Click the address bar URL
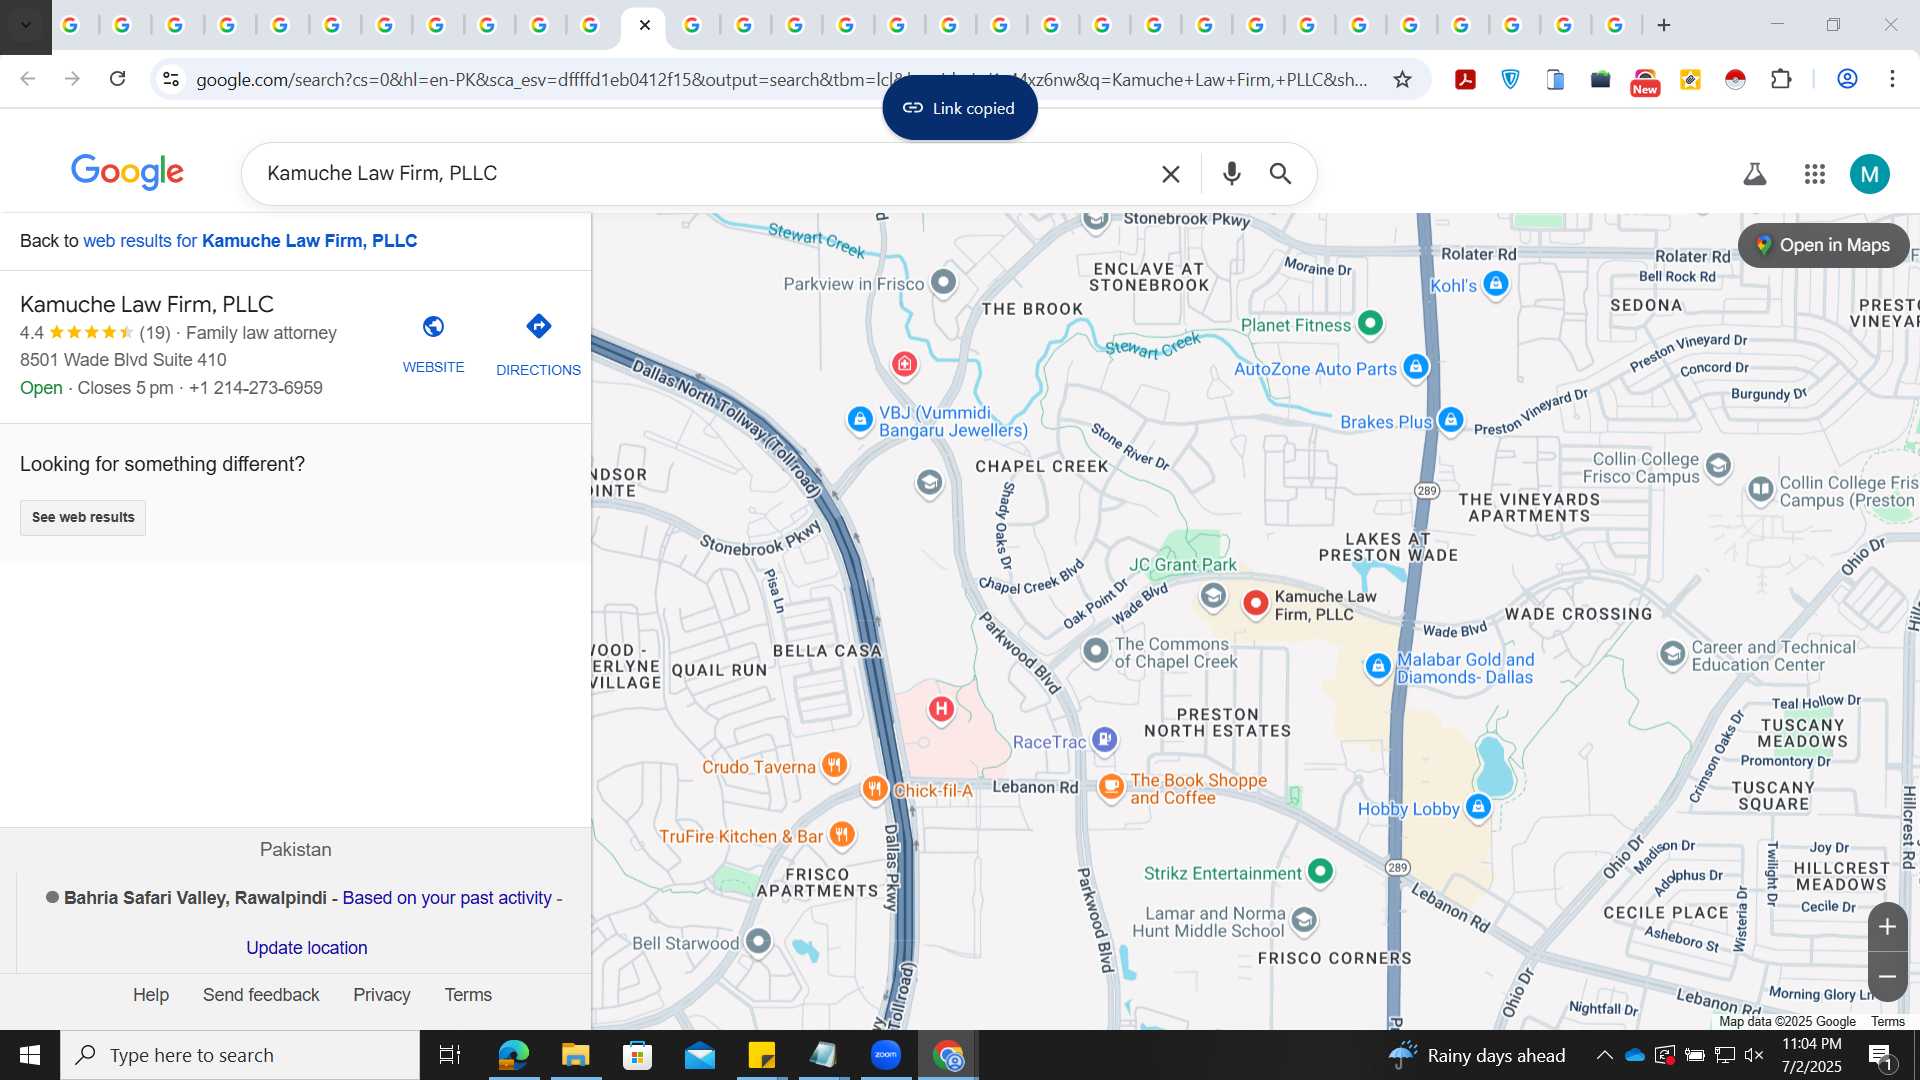This screenshot has width=1920, height=1080. tap(781, 79)
